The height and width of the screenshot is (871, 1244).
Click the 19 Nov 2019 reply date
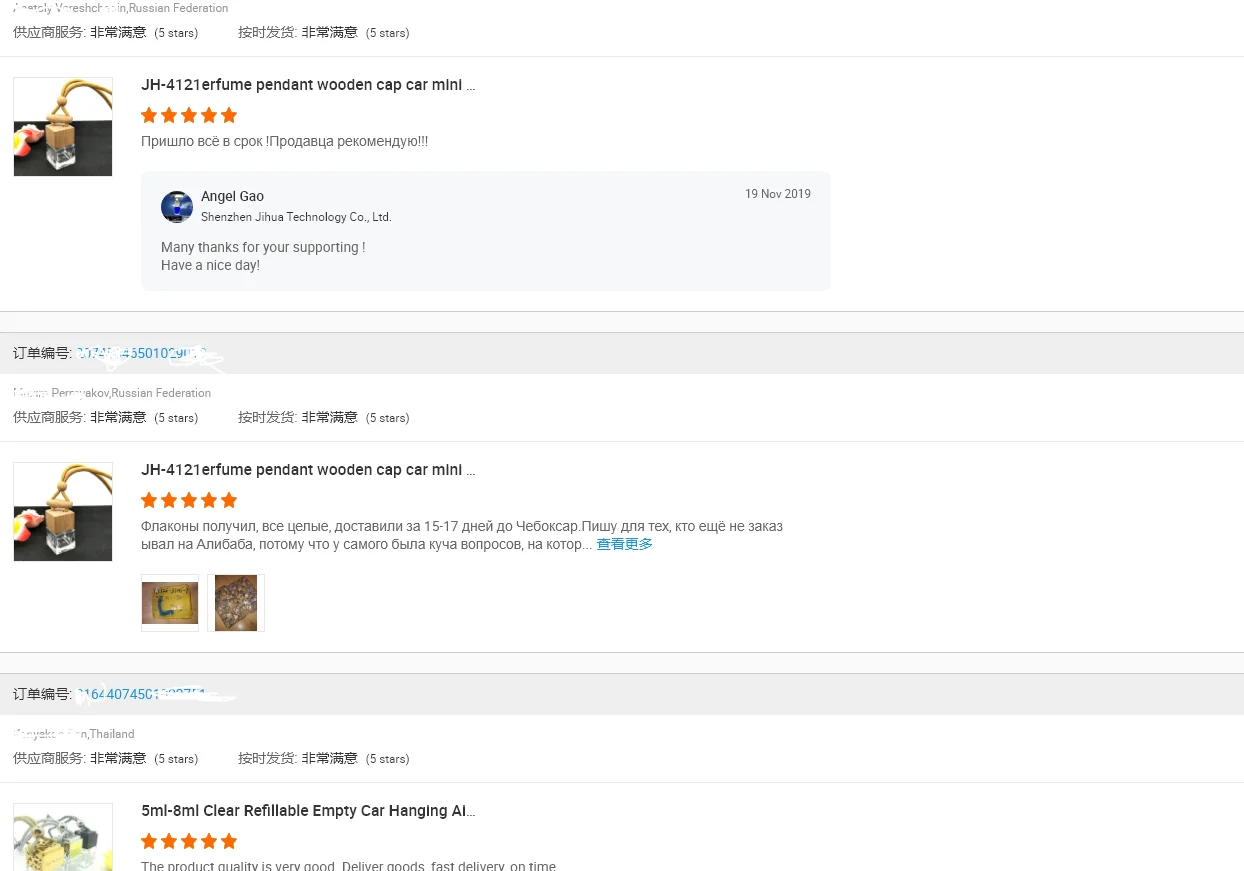(777, 194)
